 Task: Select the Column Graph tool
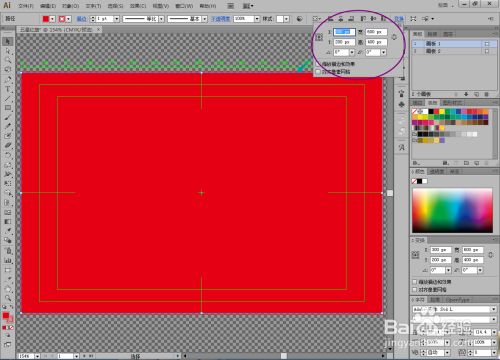click(x=8, y=260)
